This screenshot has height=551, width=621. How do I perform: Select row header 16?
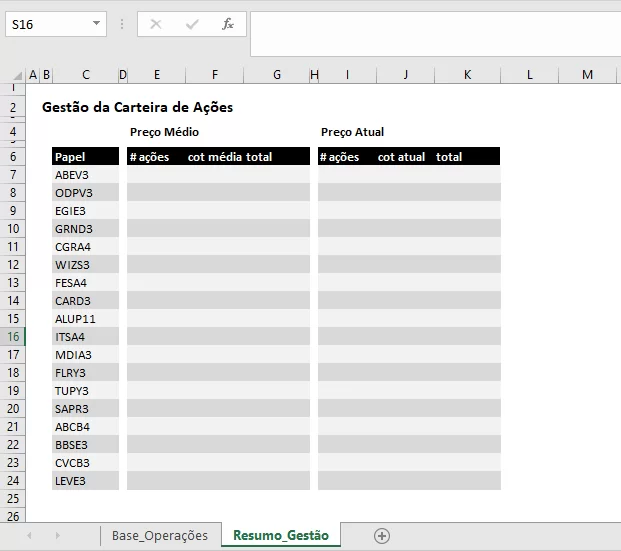click(x=13, y=337)
